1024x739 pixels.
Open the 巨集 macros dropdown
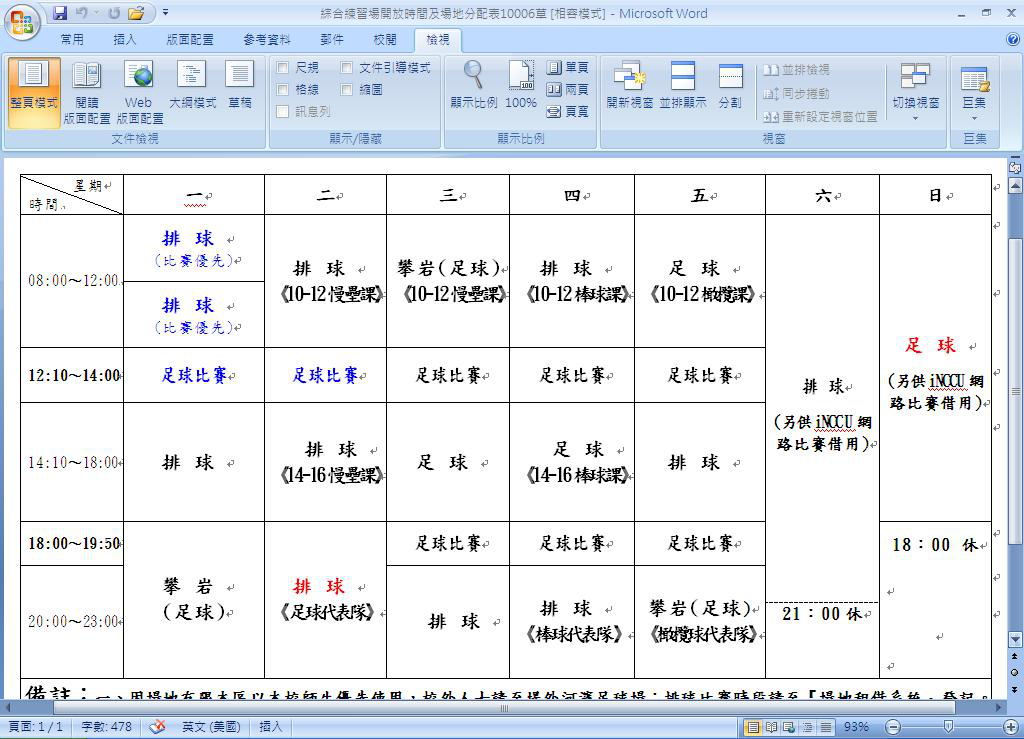974,91
